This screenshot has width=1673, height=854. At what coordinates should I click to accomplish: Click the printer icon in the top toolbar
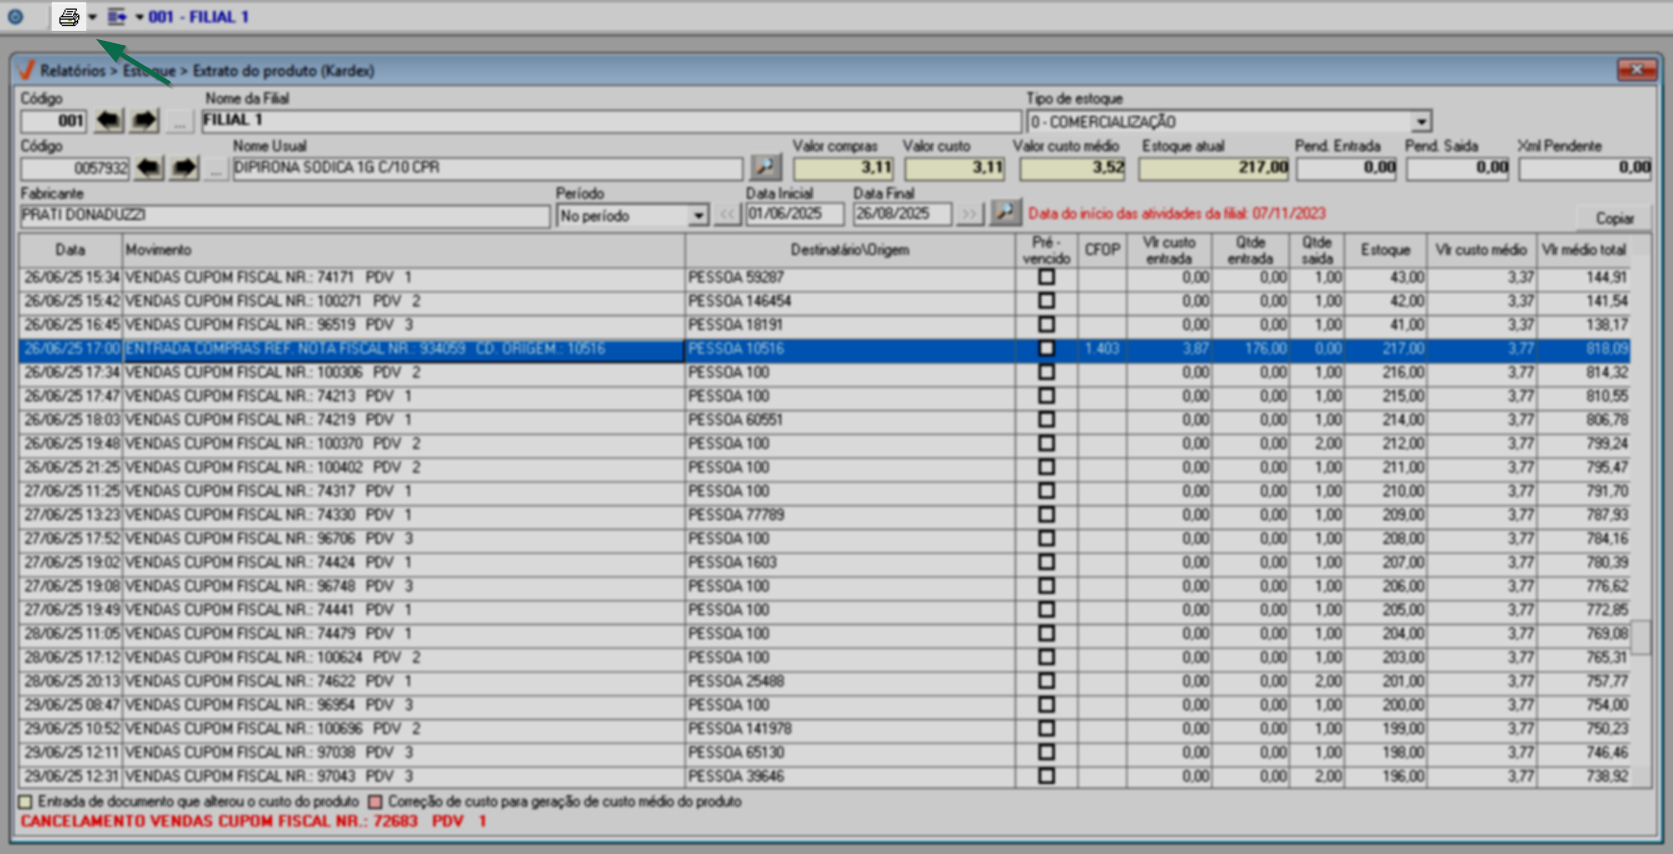[68, 17]
